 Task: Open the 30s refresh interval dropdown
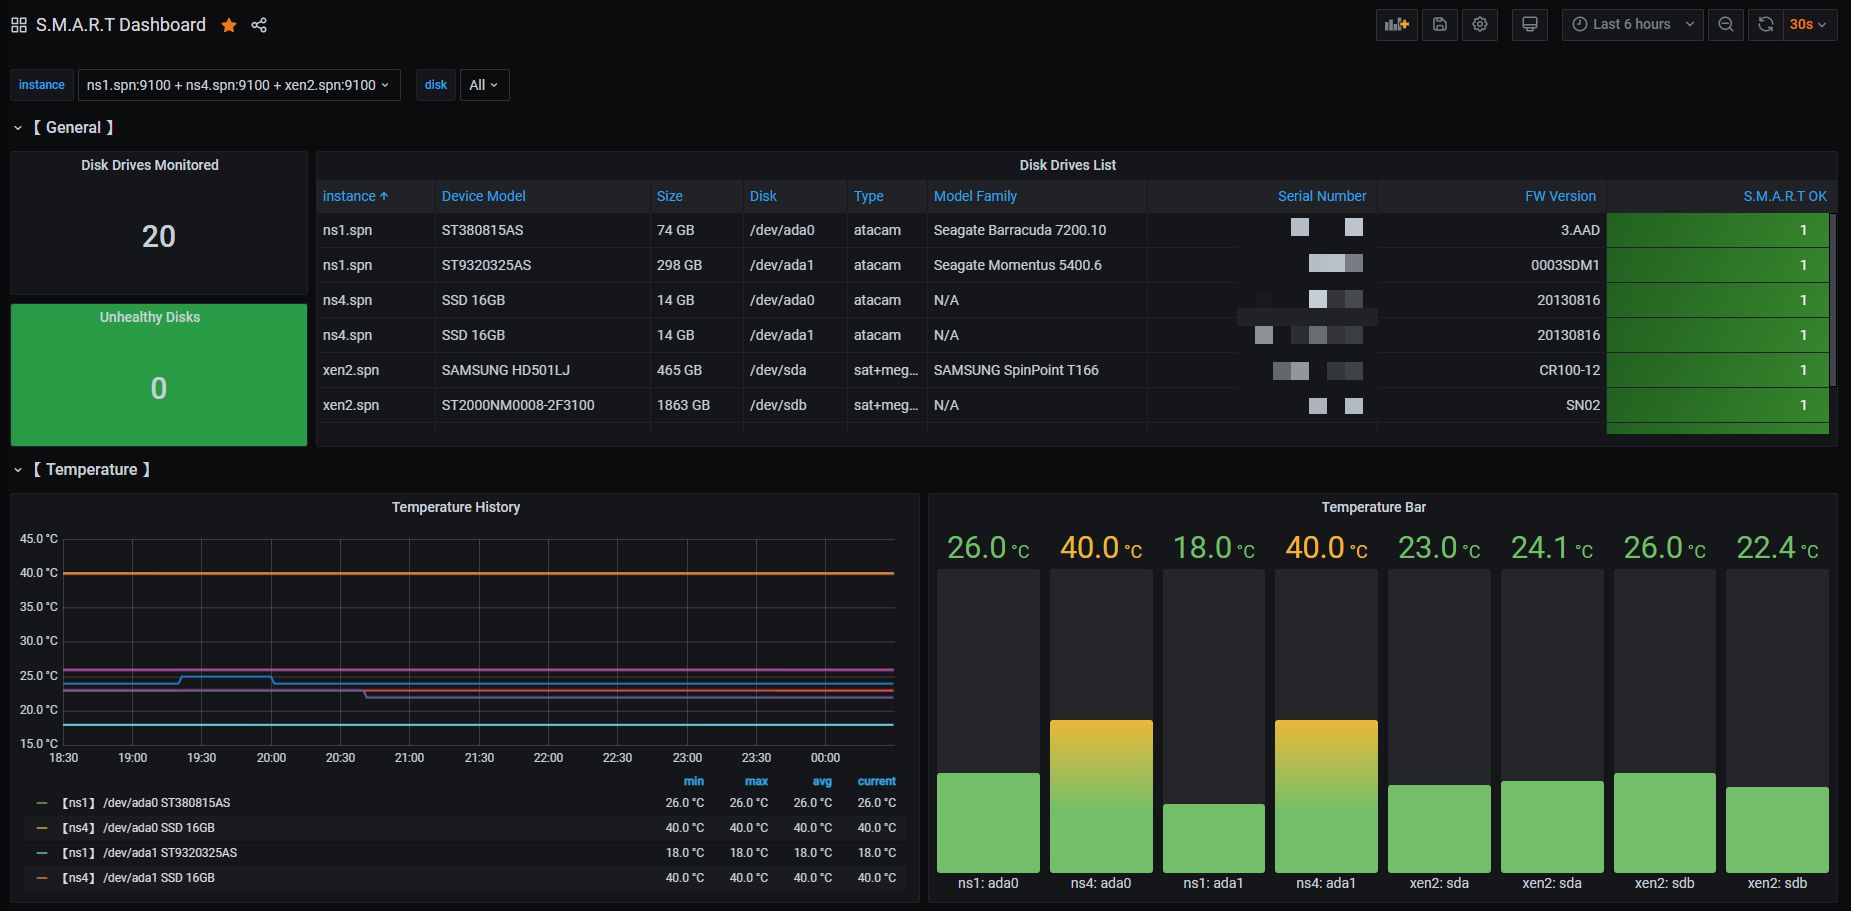tap(1808, 25)
